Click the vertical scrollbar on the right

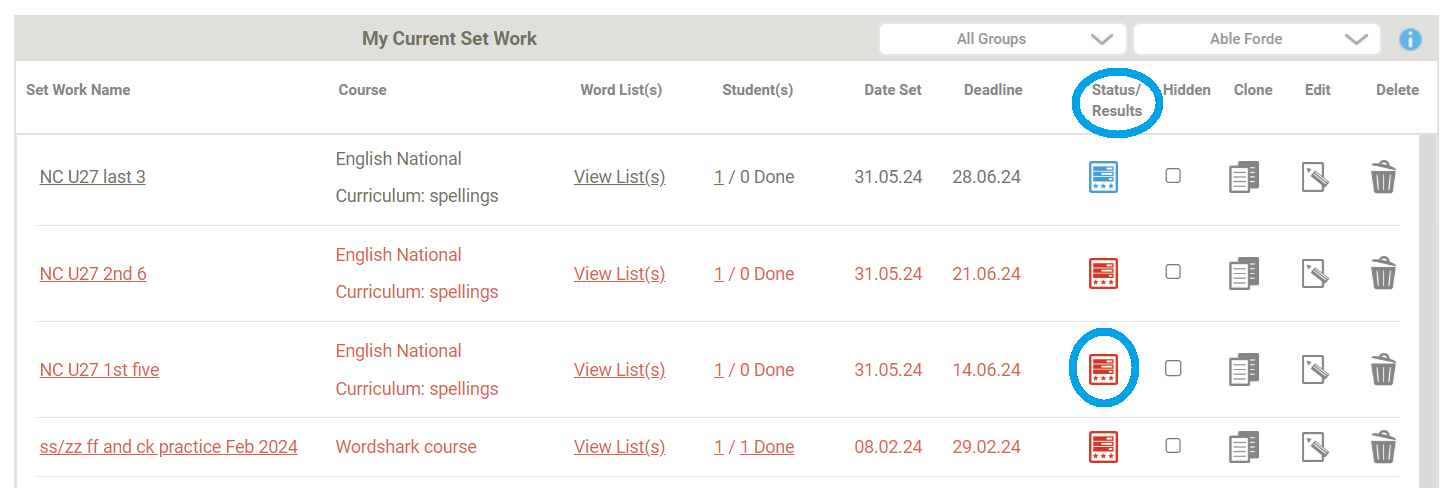coord(1426,310)
